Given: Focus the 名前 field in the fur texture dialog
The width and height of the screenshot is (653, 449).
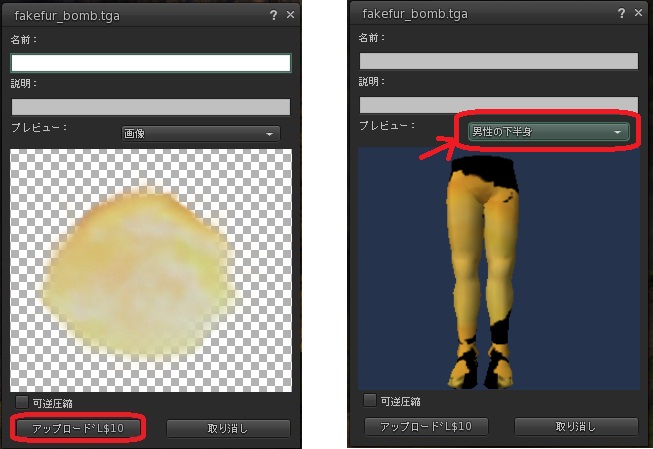Looking at the screenshot, I should tap(150, 62).
